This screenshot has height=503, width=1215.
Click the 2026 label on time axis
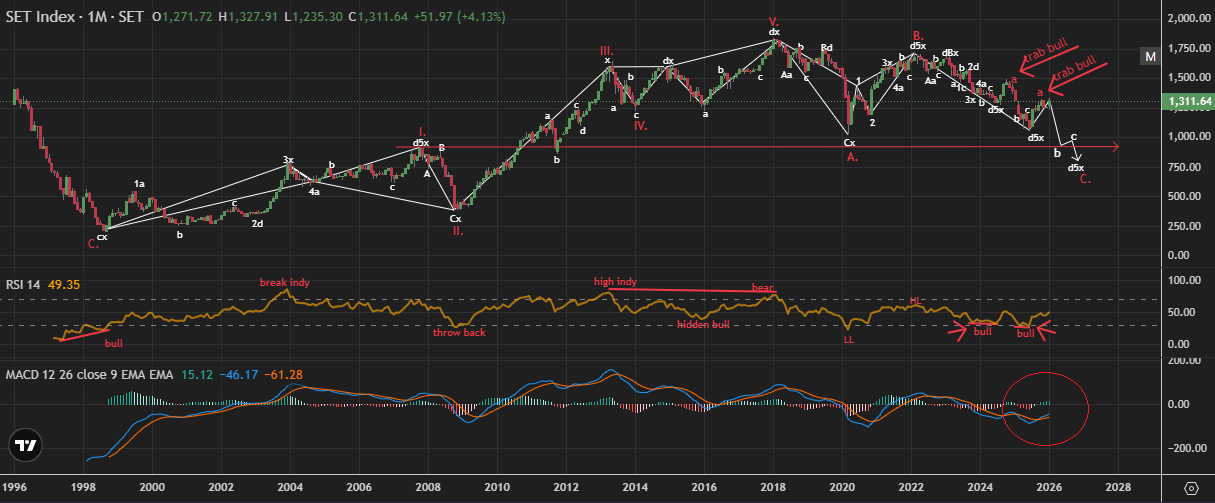[x=1049, y=487]
